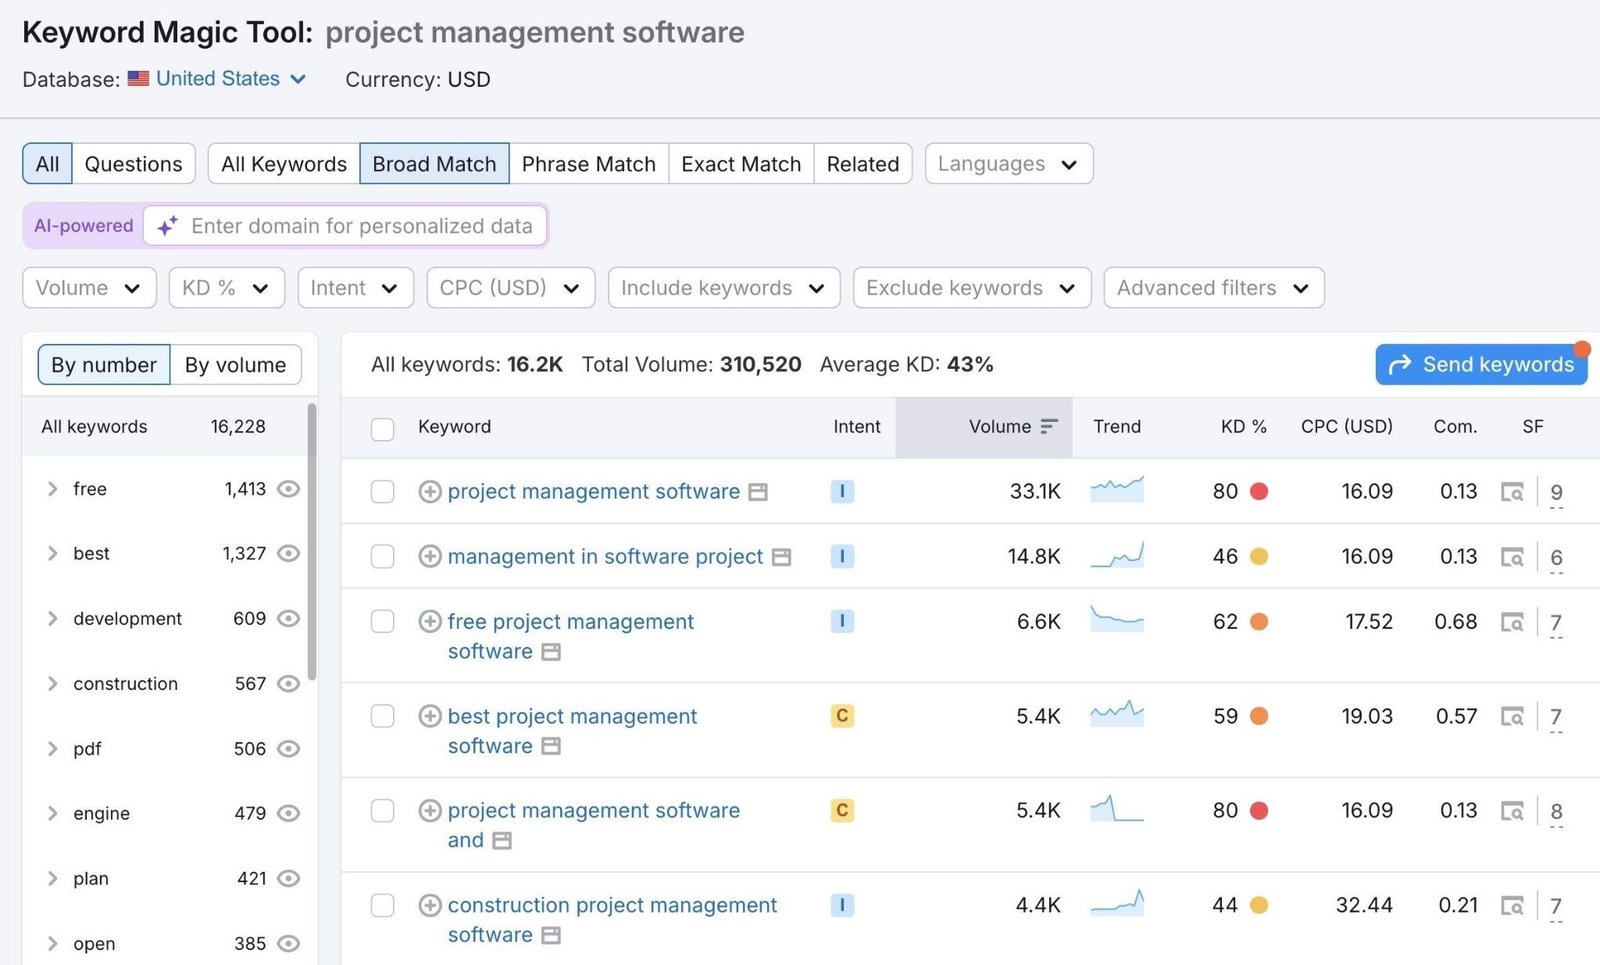Click add icon for 'project management software' keyword
This screenshot has width=1600, height=965.
[430, 492]
